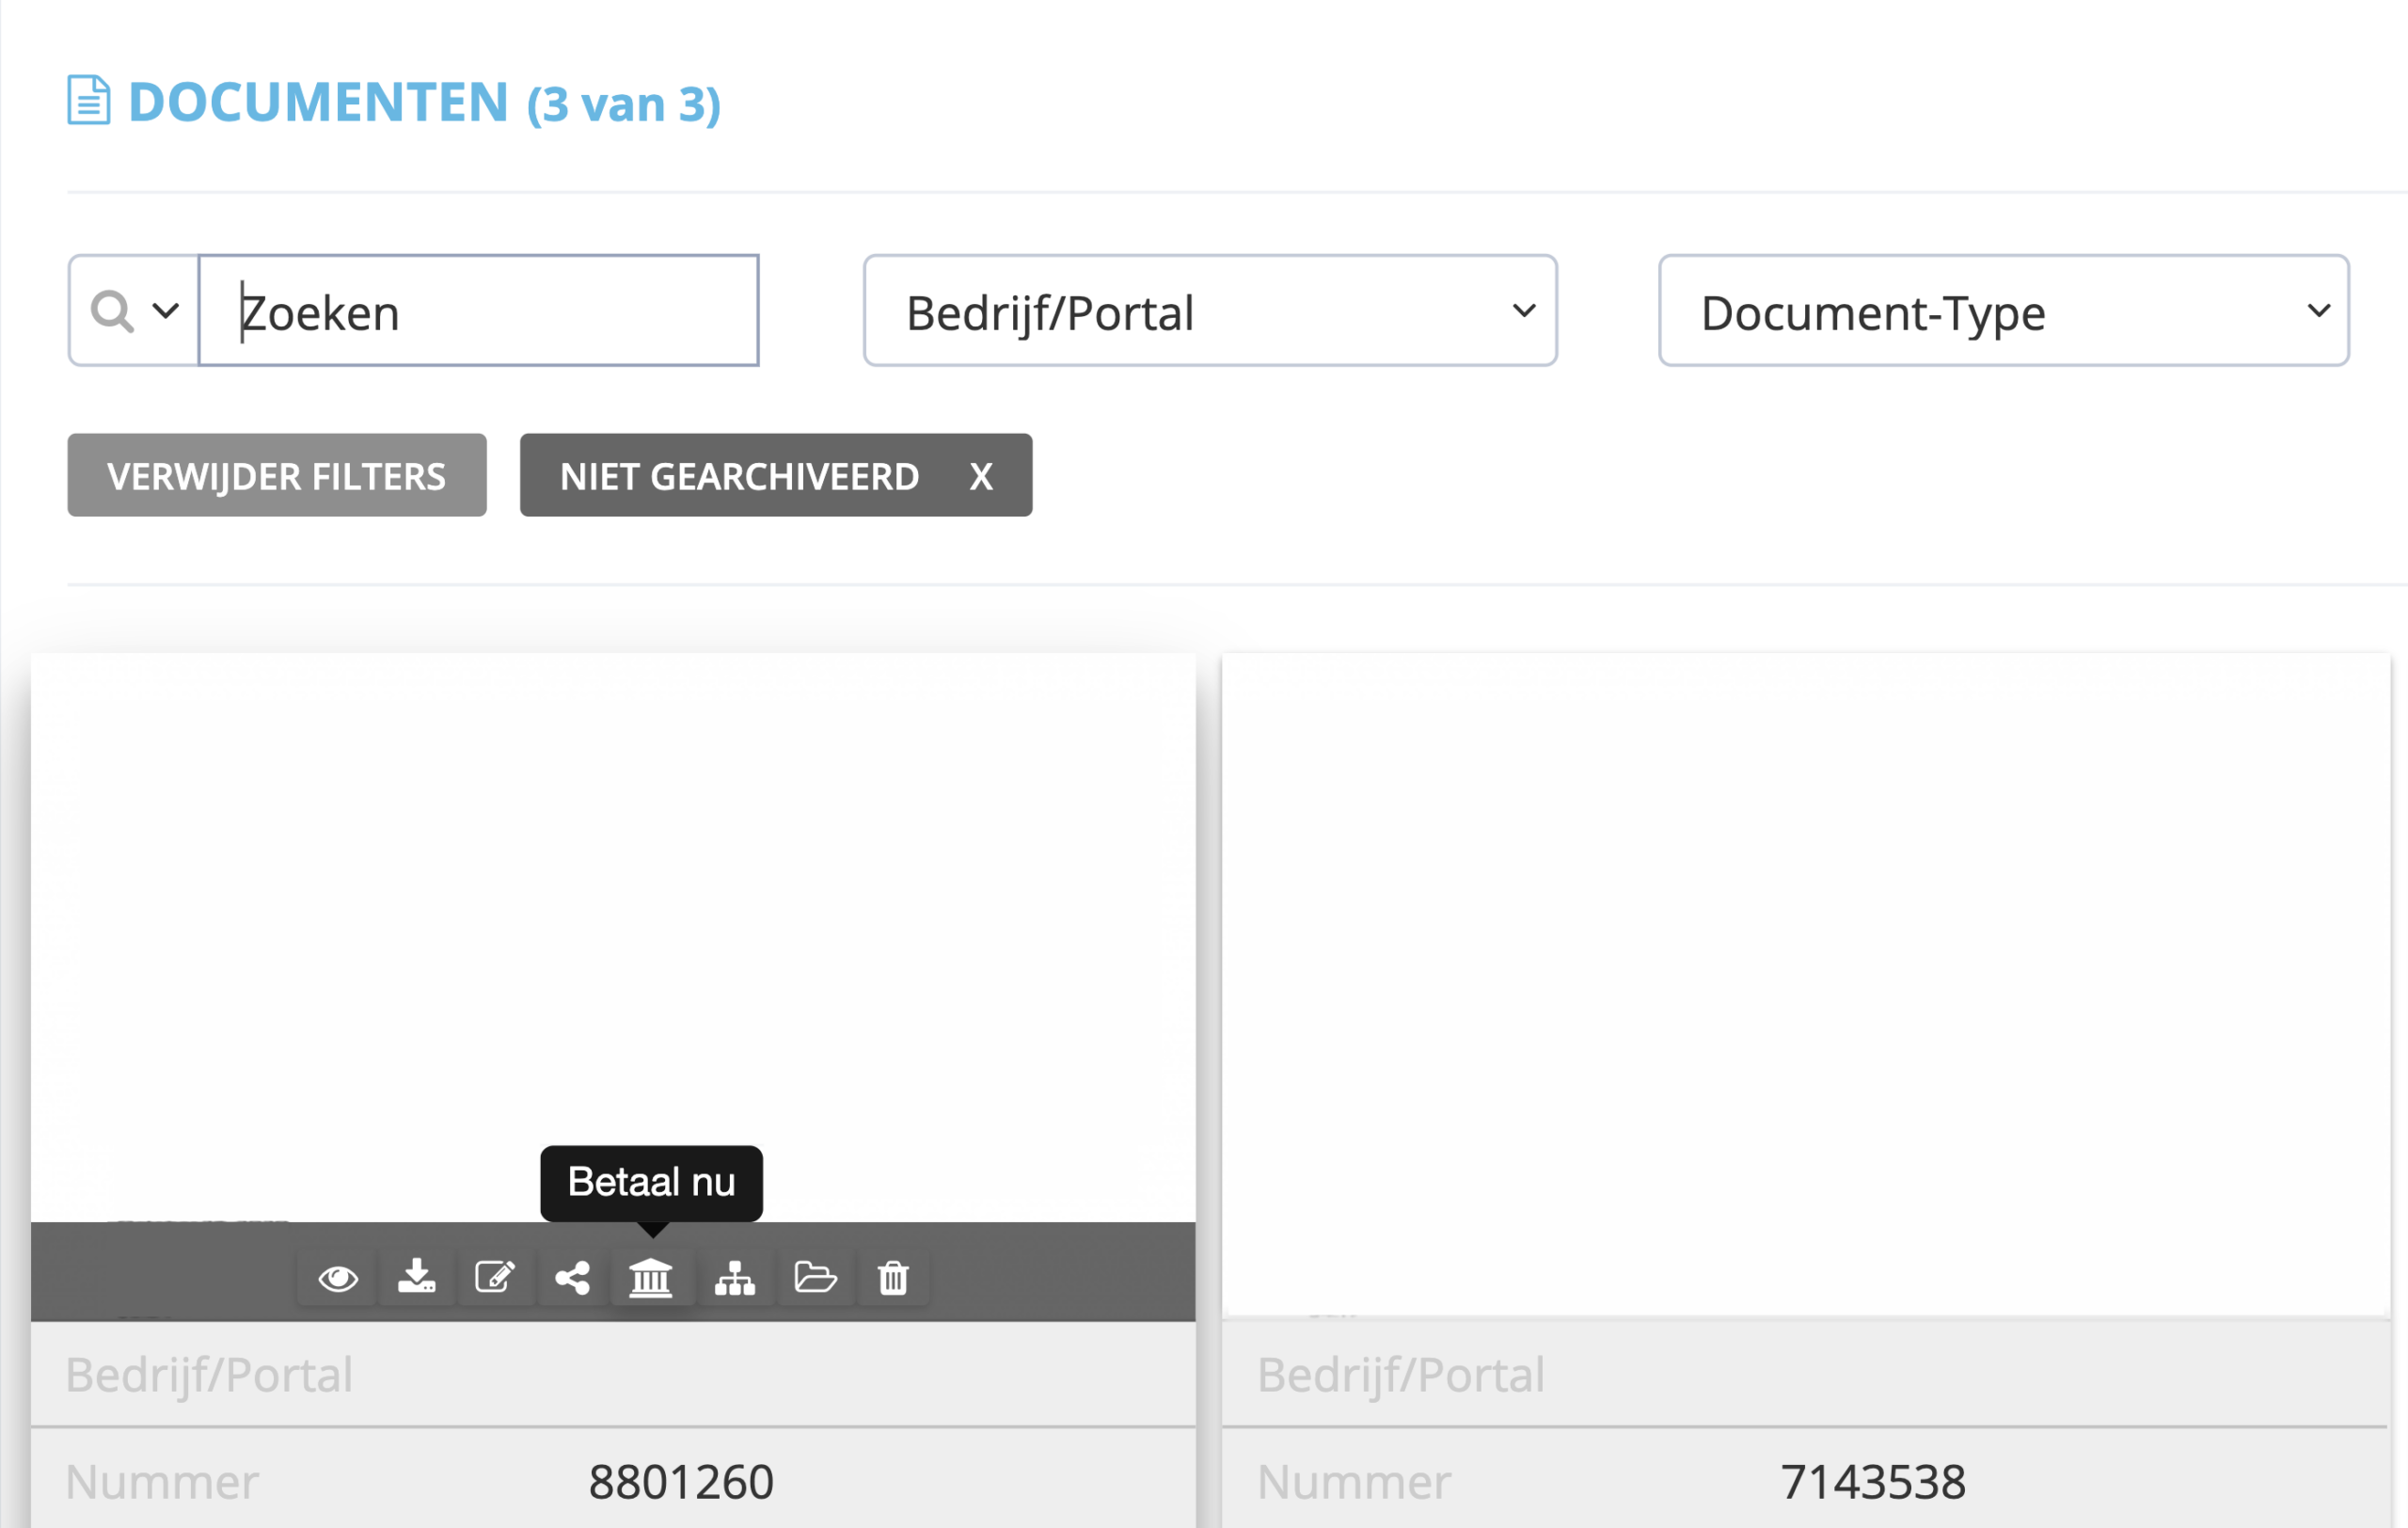Open the hierarchy/sitemap icon on document 8801260
This screenshot has width=2408, height=1528.
pyautogui.click(x=735, y=1278)
